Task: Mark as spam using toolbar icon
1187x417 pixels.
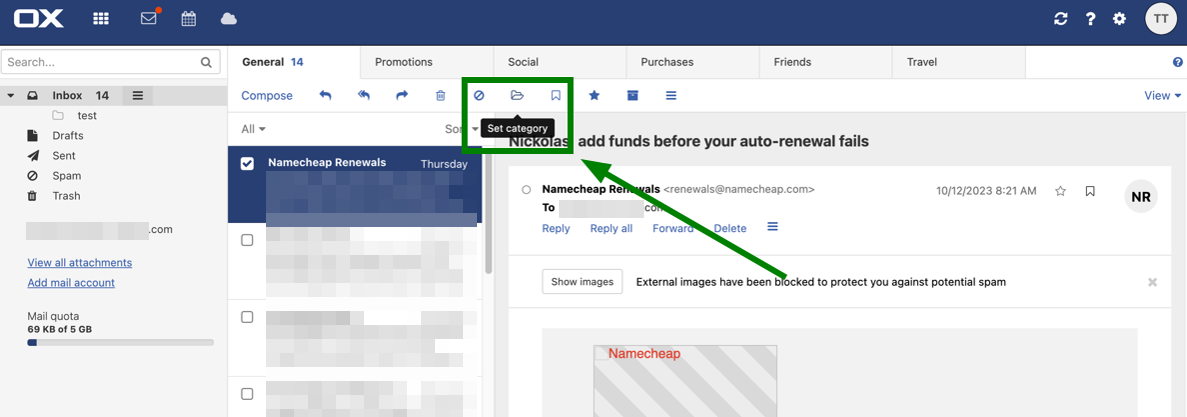Action: [x=479, y=95]
